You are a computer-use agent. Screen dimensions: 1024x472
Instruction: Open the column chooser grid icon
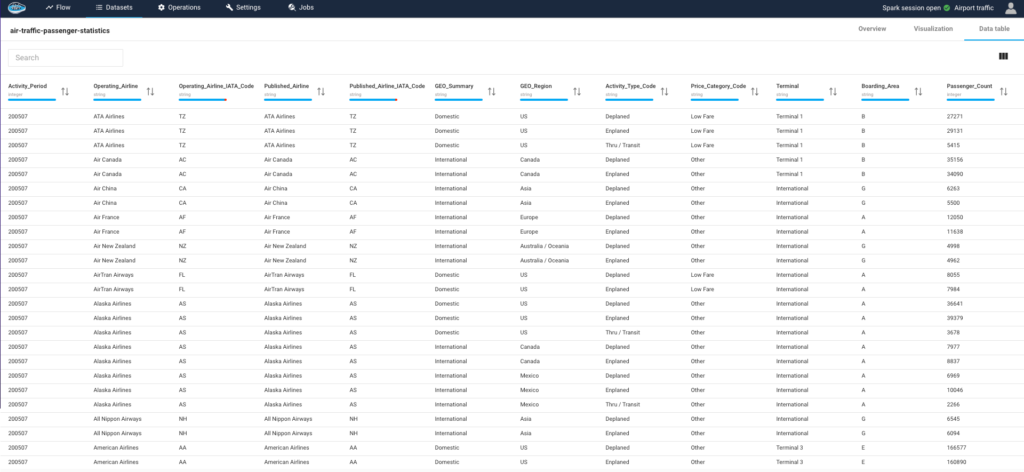(x=1003, y=56)
